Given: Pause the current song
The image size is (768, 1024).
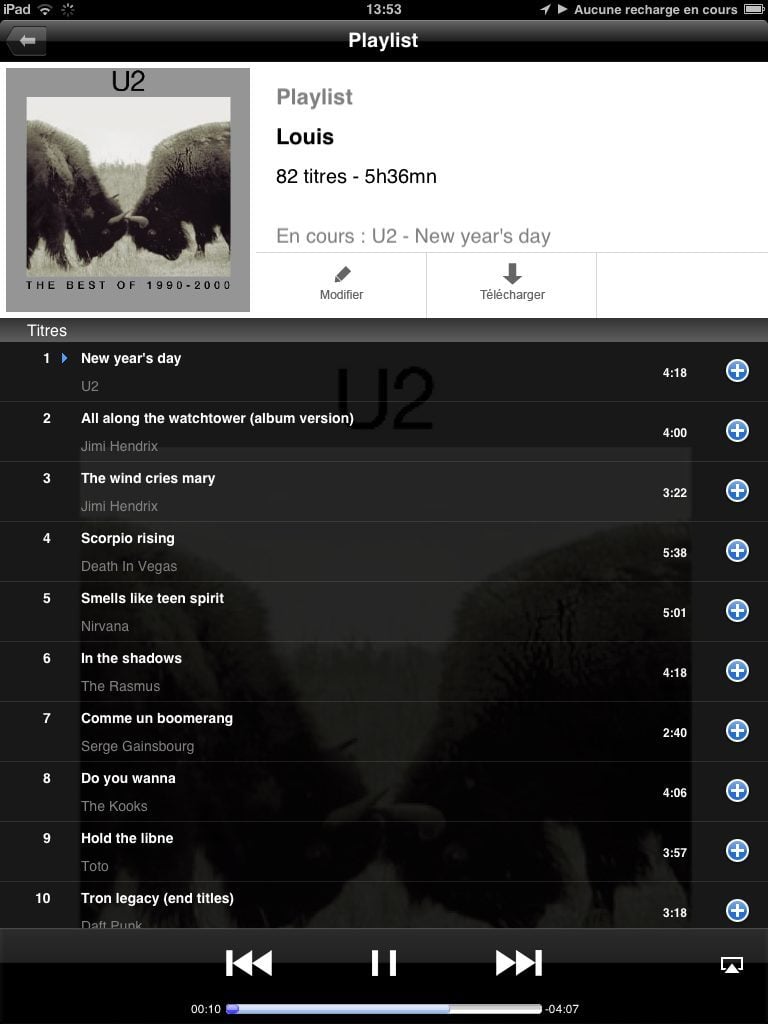Looking at the screenshot, I should [383, 963].
